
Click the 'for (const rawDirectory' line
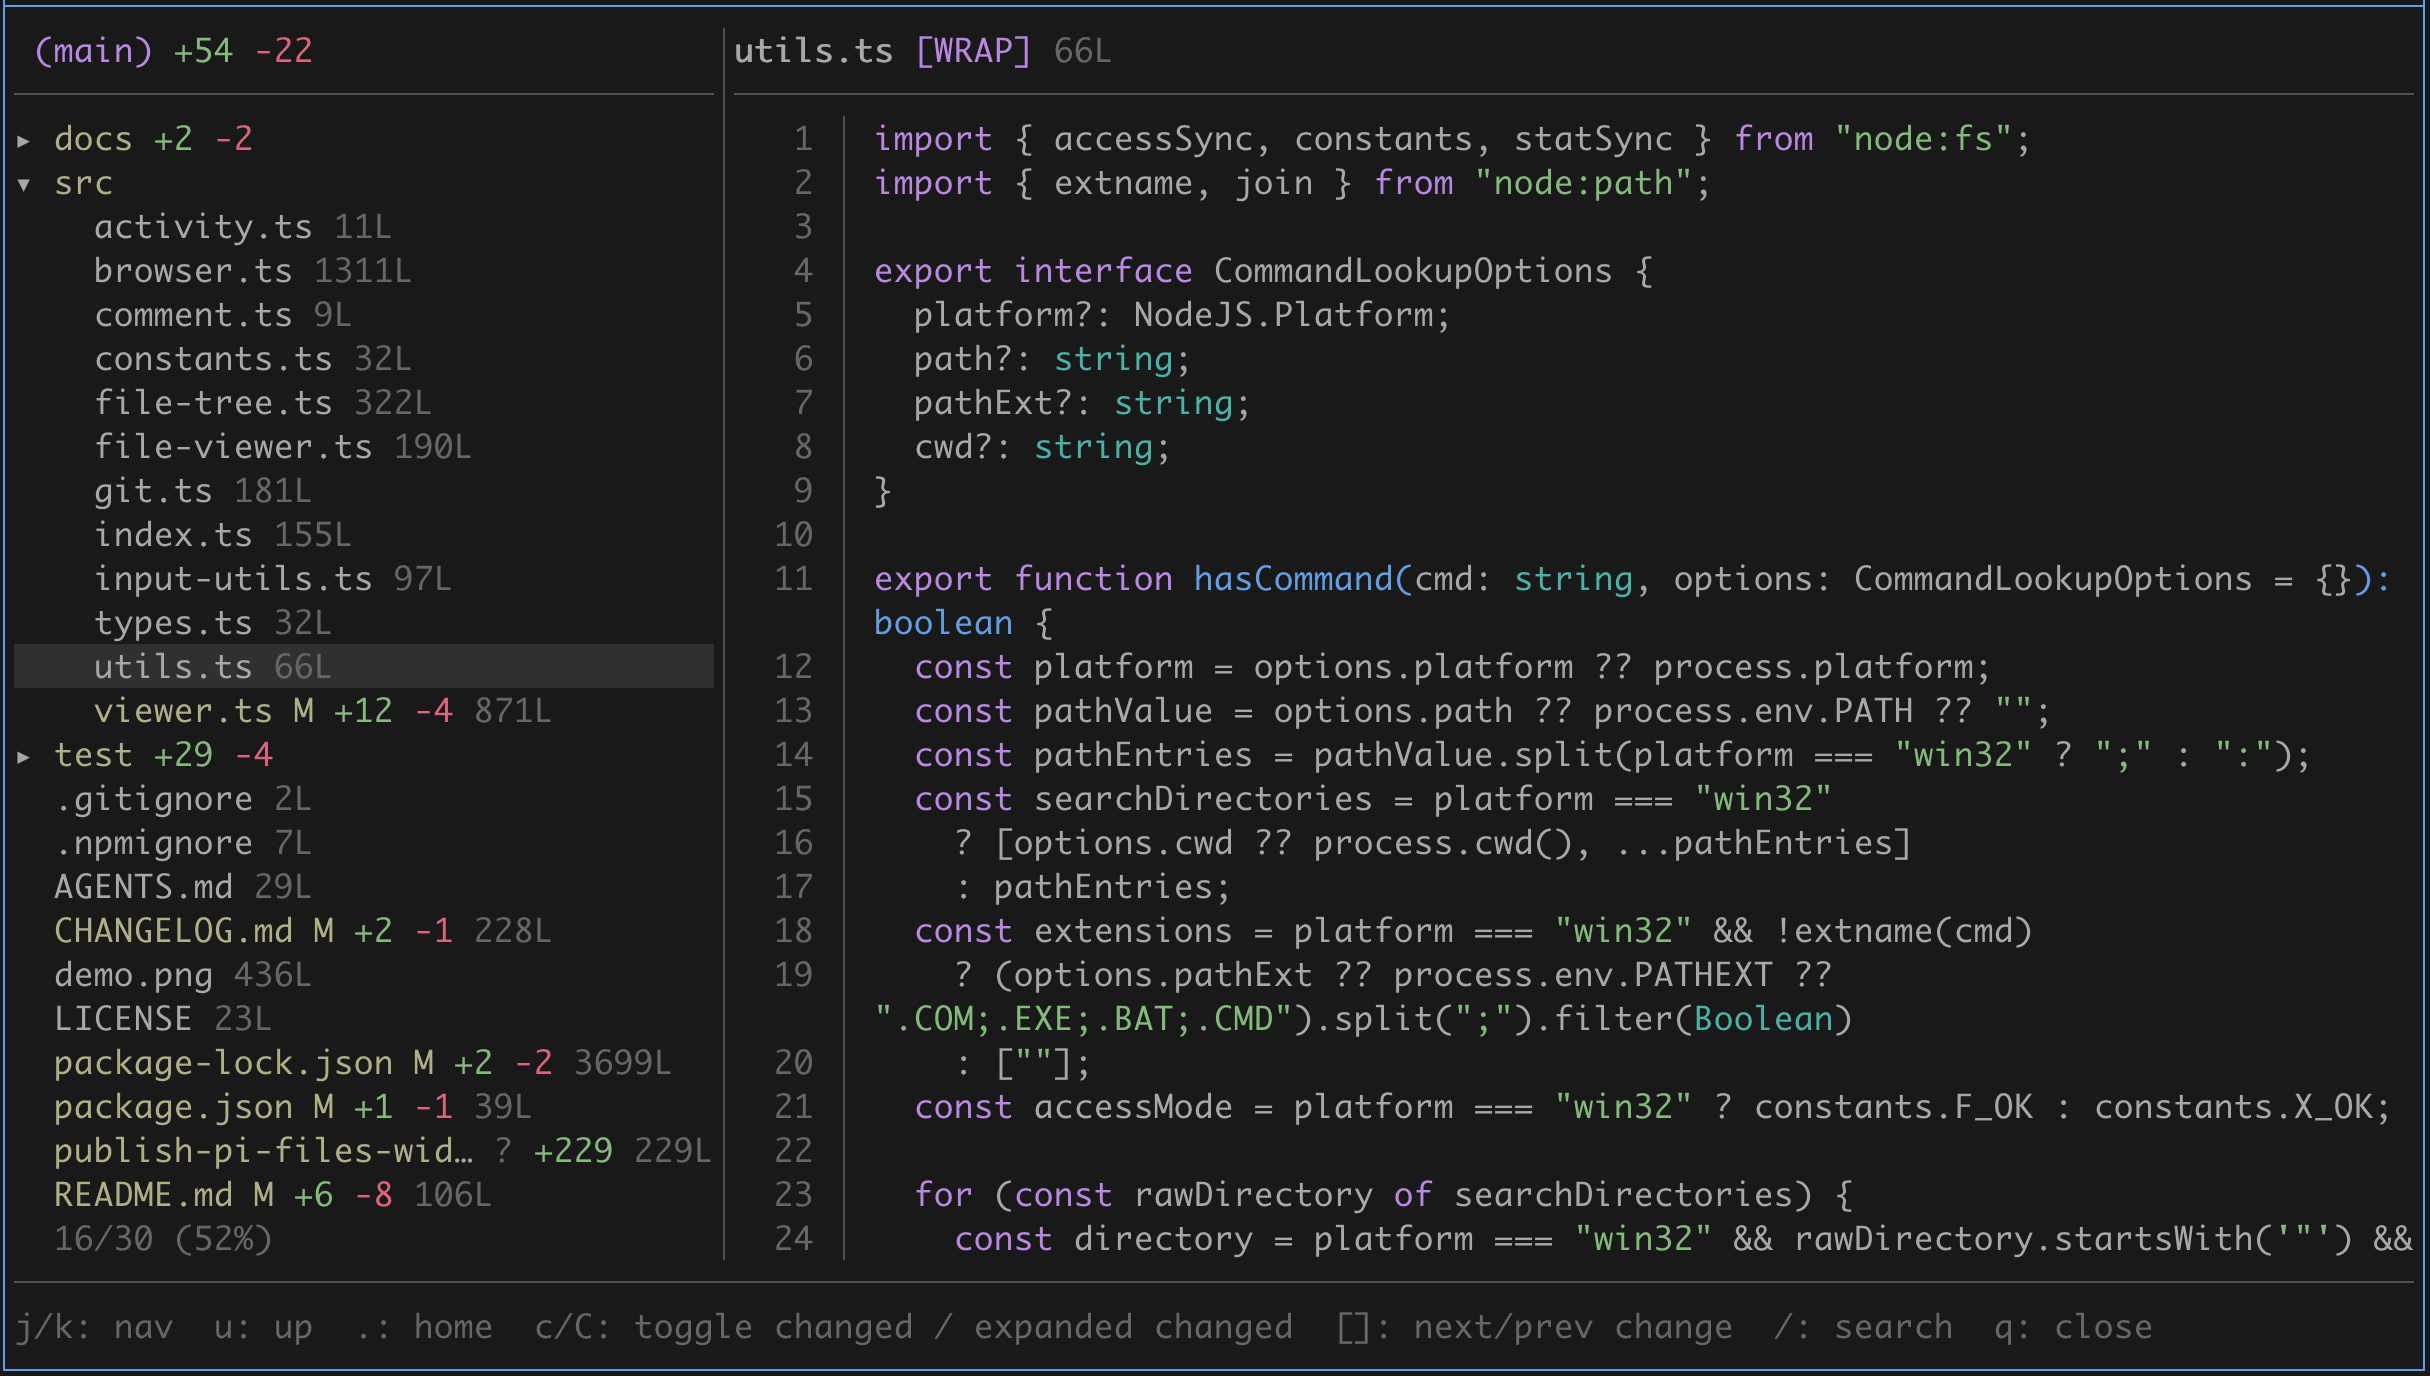1383,1195
